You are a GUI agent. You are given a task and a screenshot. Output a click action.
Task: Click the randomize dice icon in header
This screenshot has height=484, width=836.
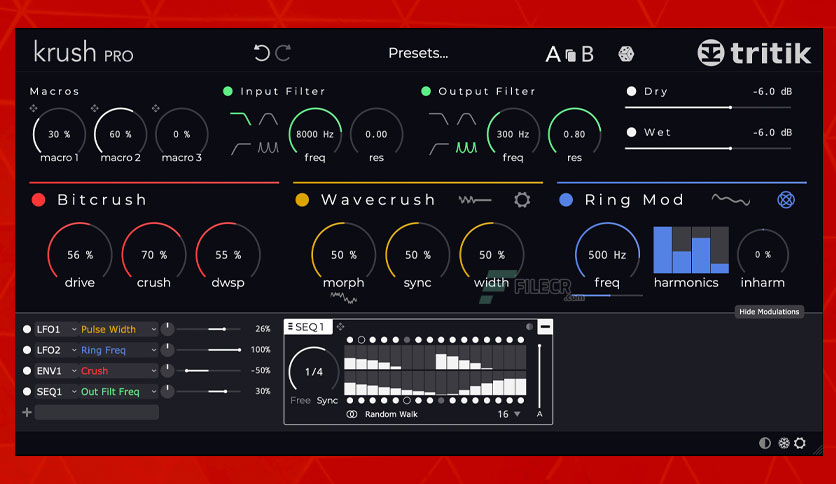(626, 54)
